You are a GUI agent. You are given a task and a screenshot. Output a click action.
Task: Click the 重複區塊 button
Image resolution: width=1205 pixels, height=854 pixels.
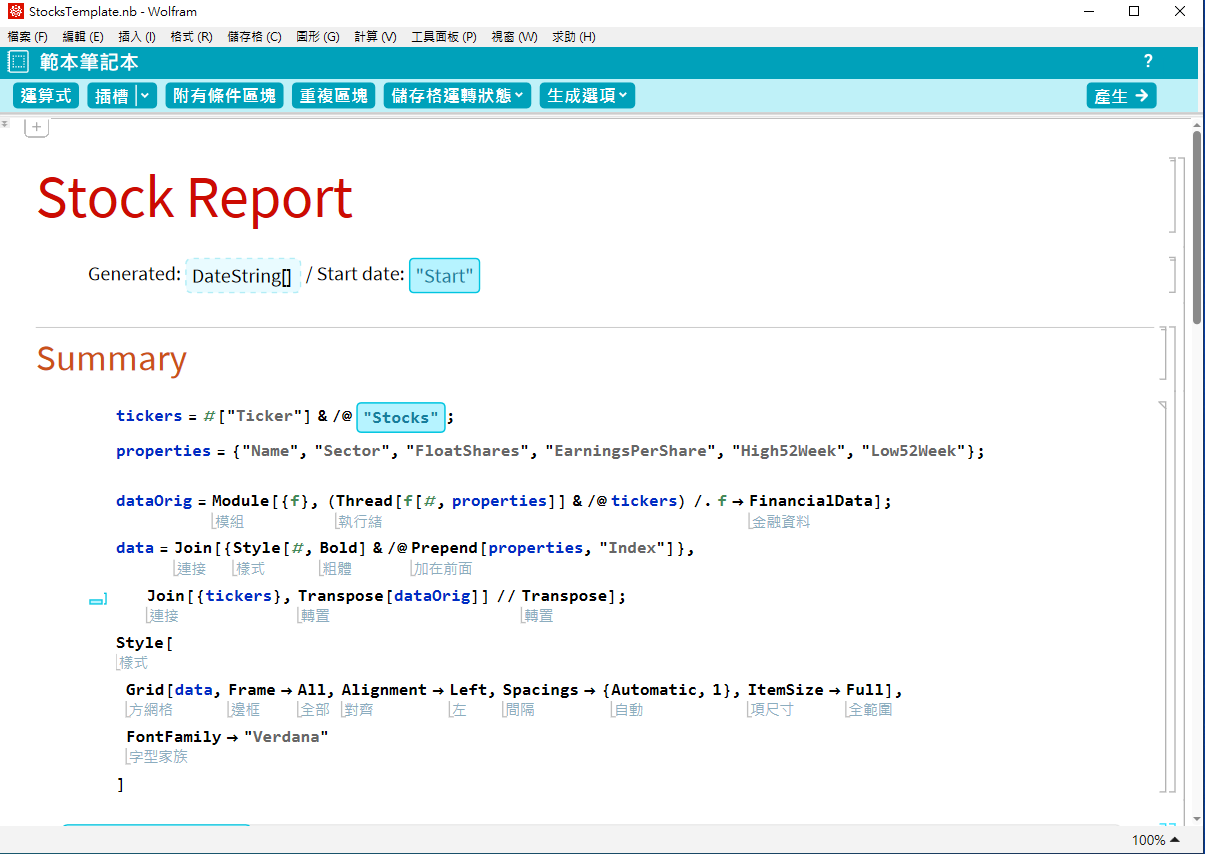pos(334,96)
